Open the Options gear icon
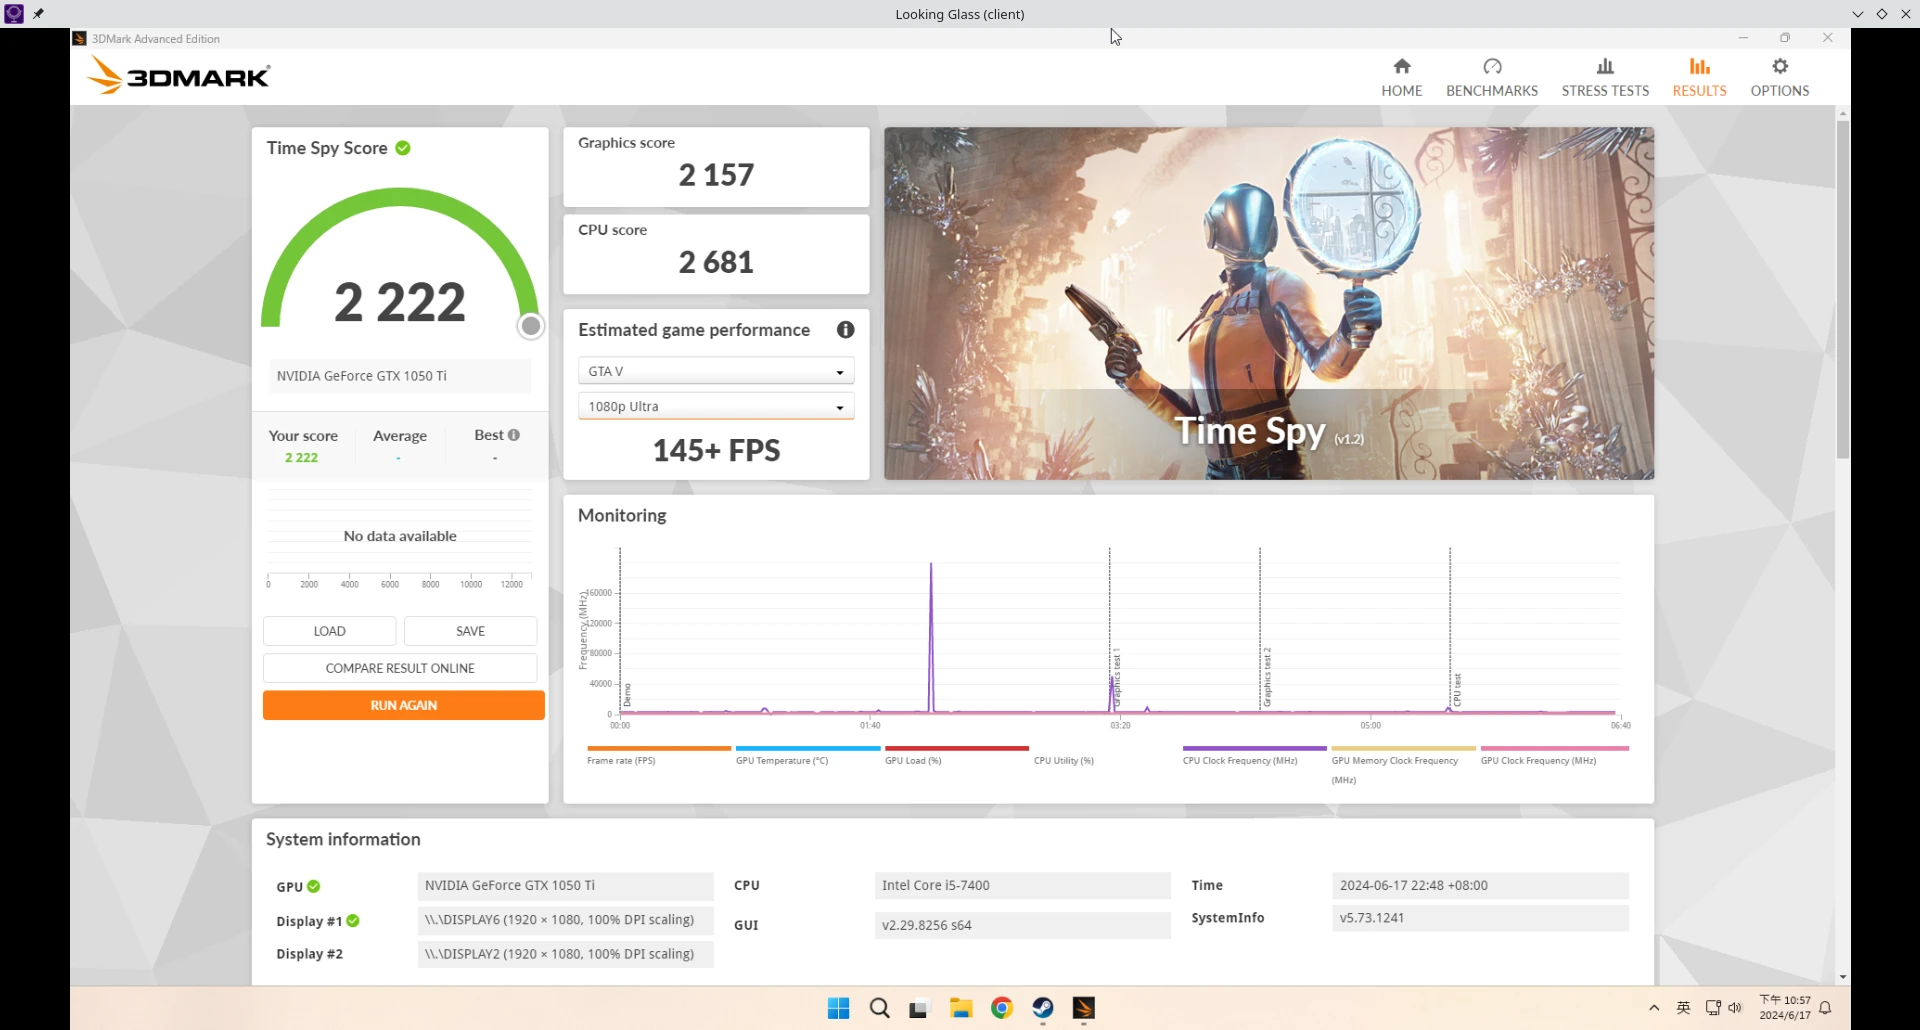 coord(1779,67)
